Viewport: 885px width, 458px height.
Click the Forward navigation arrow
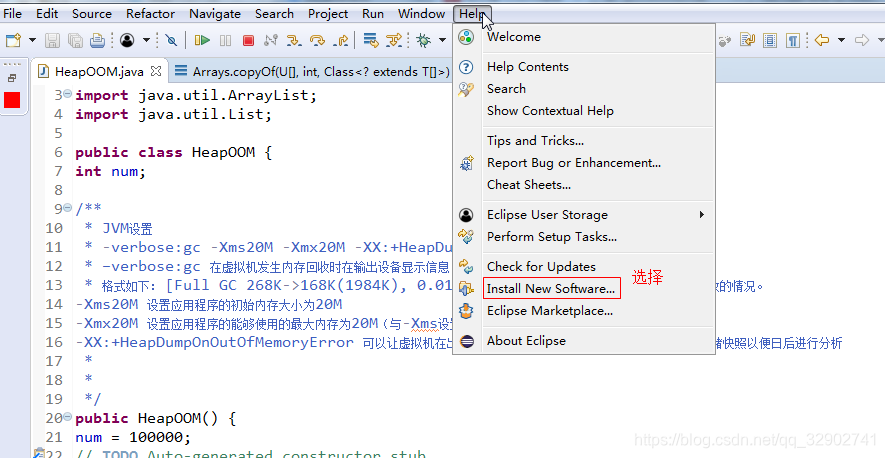click(x=862, y=40)
